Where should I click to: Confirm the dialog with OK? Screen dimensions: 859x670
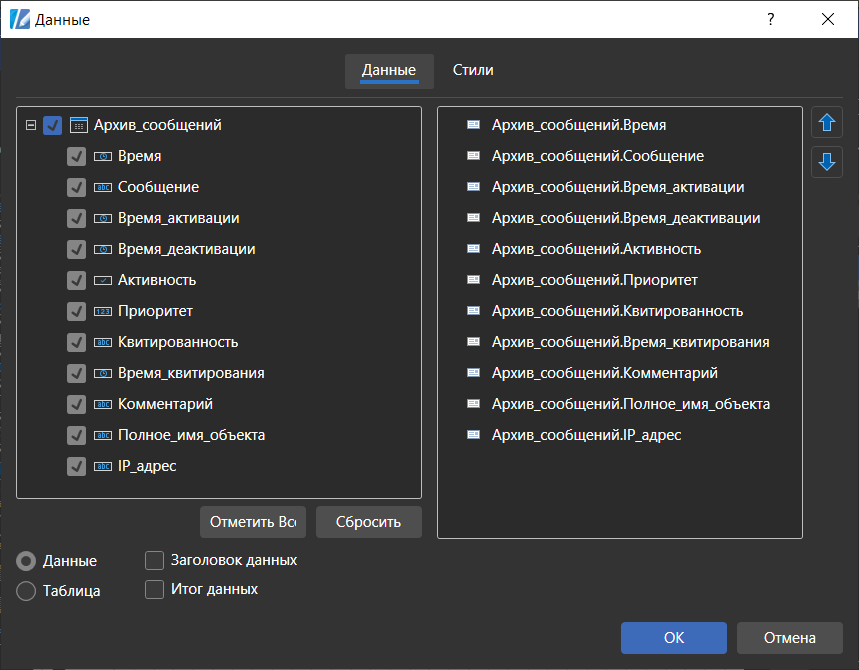pyautogui.click(x=673, y=637)
